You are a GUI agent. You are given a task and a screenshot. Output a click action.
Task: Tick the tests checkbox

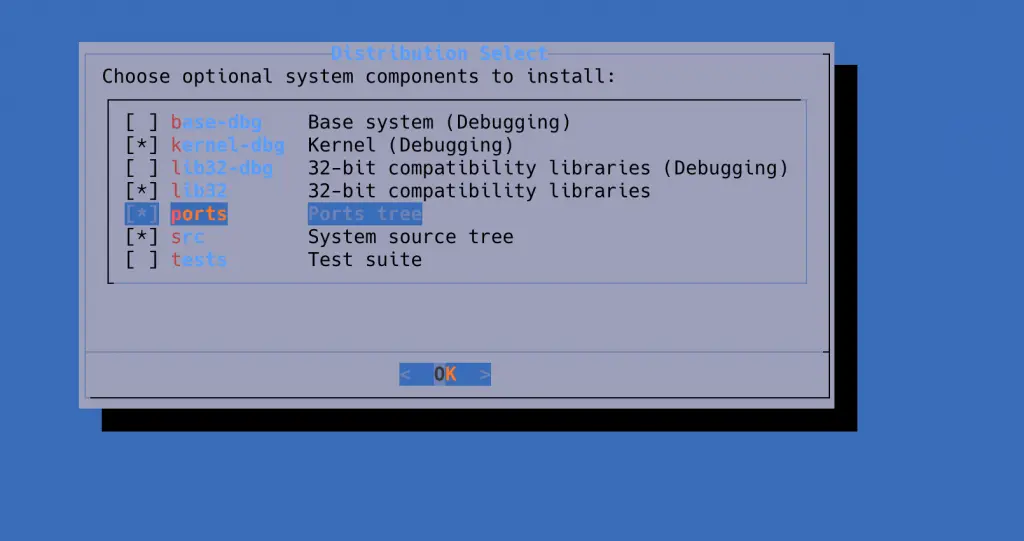[x=142, y=259]
